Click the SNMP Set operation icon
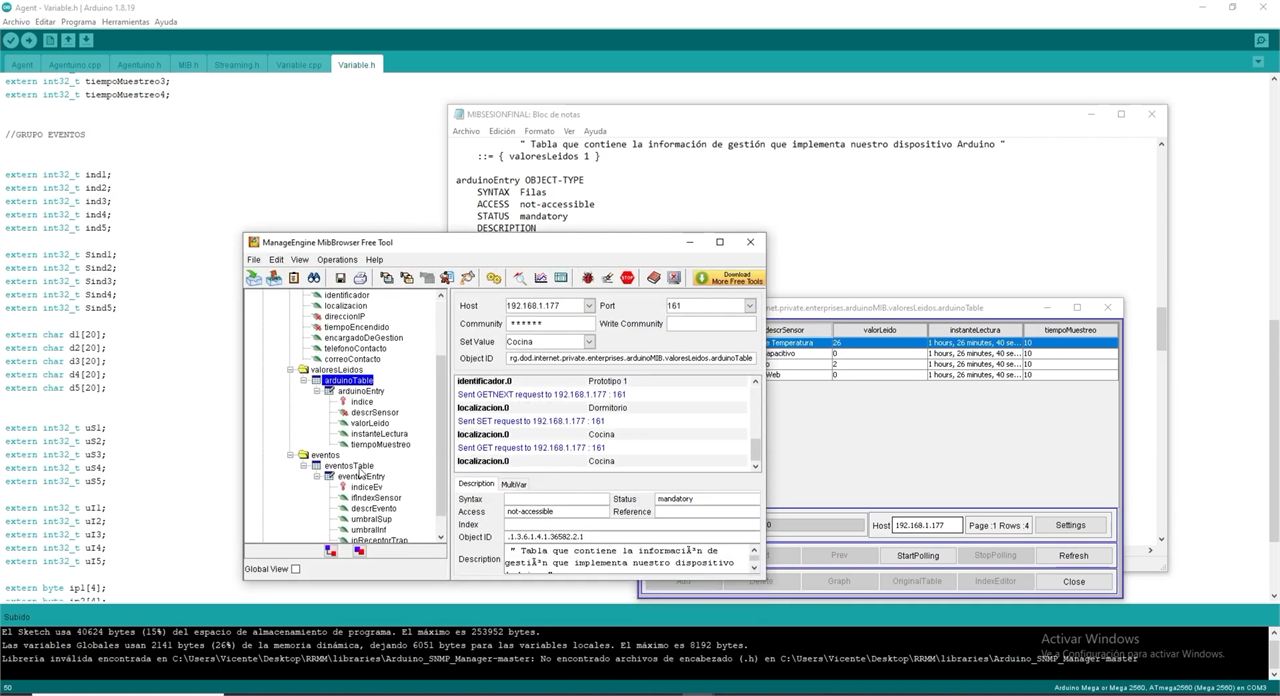Image resolution: width=1280 pixels, height=696 pixels. [x=446, y=278]
